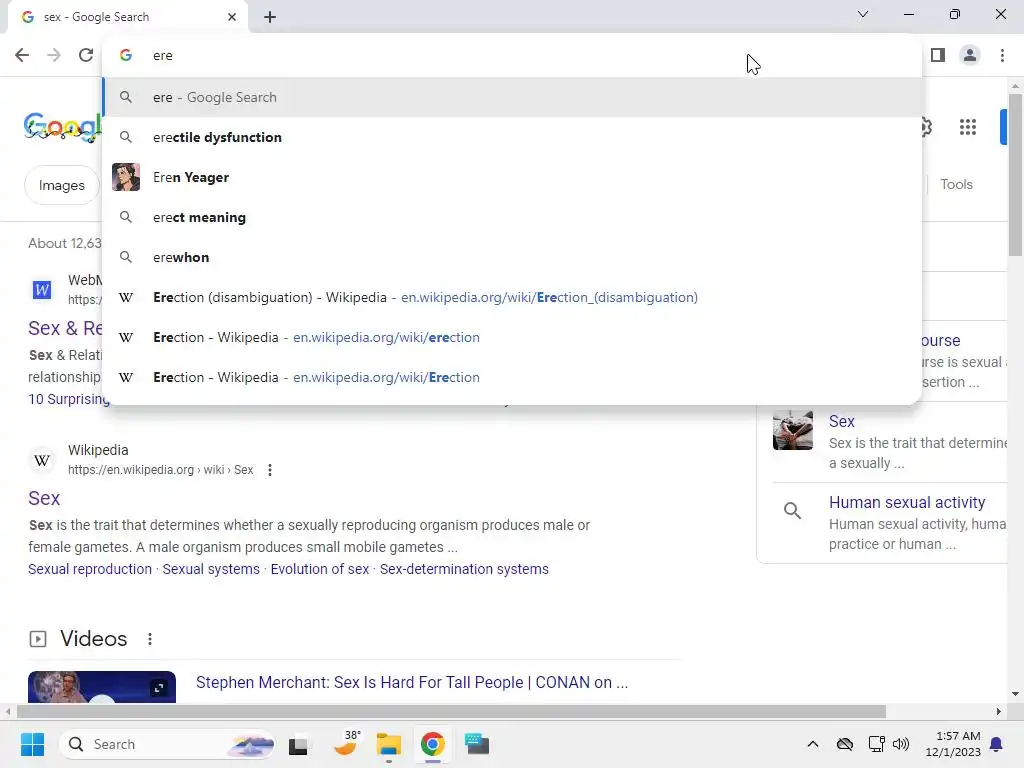Click the magnifier icon beside Human sexual activity
The width and height of the screenshot is (1024, 768).
click(792, 510)
